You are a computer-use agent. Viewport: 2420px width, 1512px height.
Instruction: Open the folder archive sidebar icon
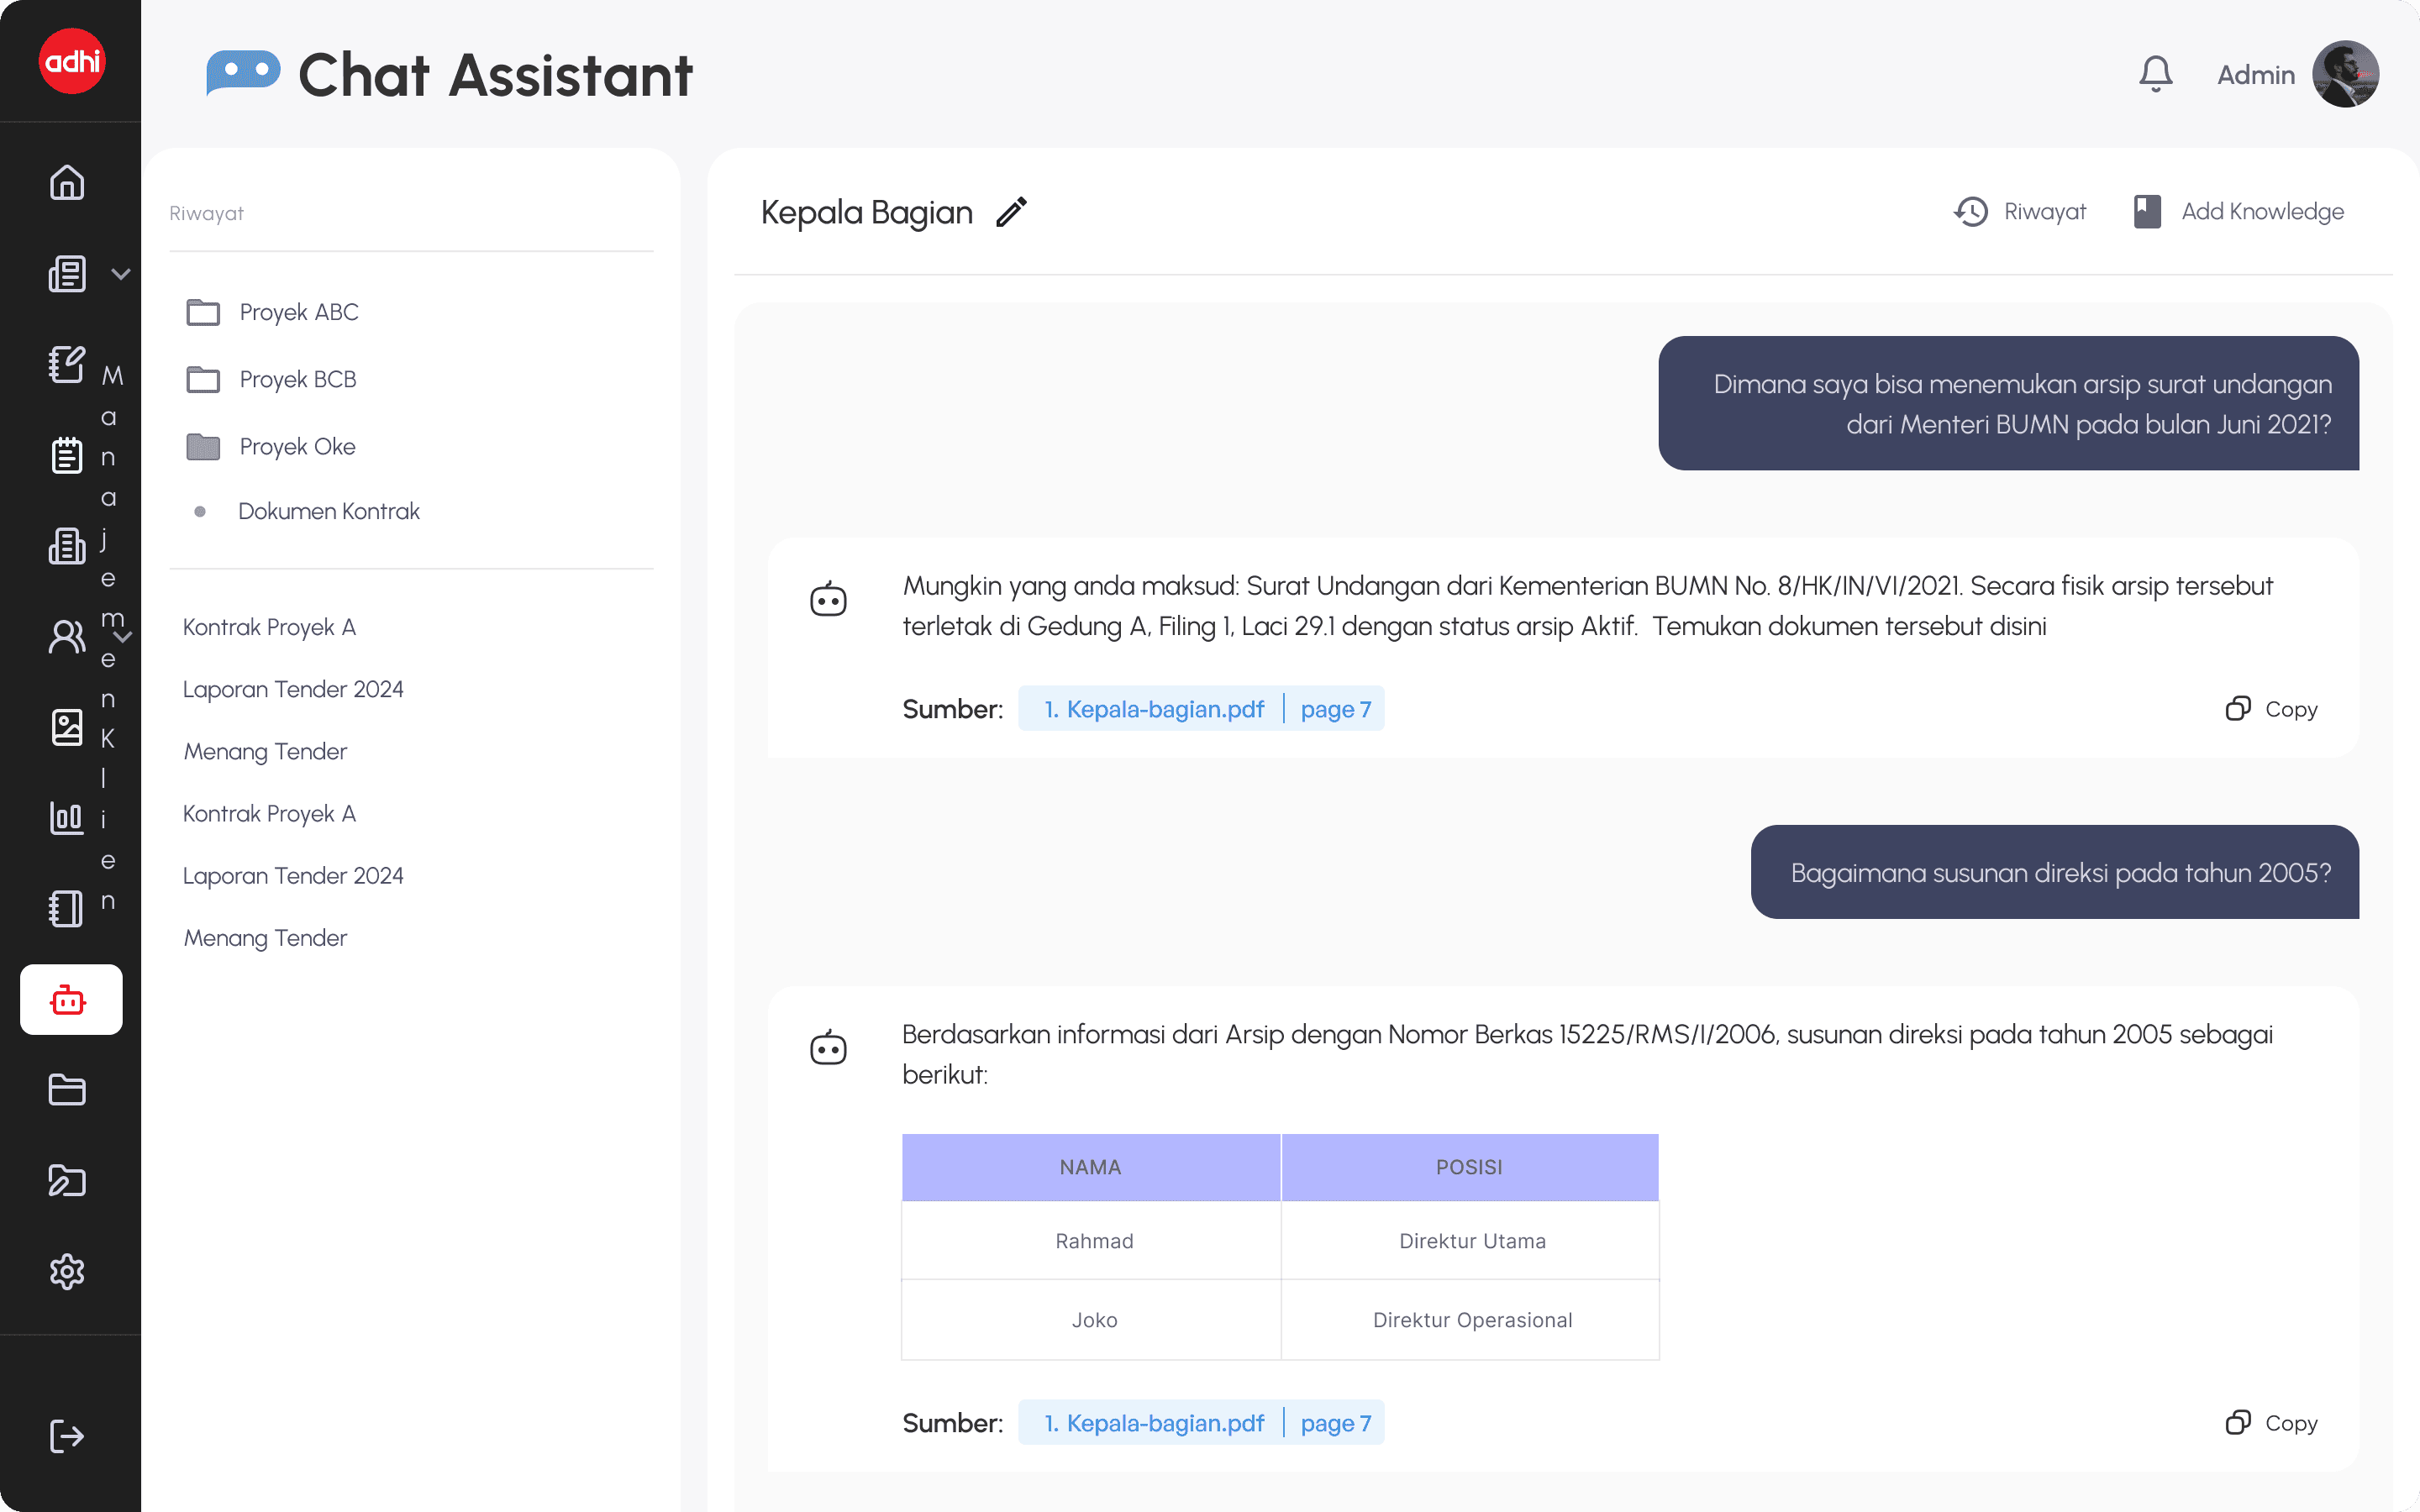point(67,1090)
